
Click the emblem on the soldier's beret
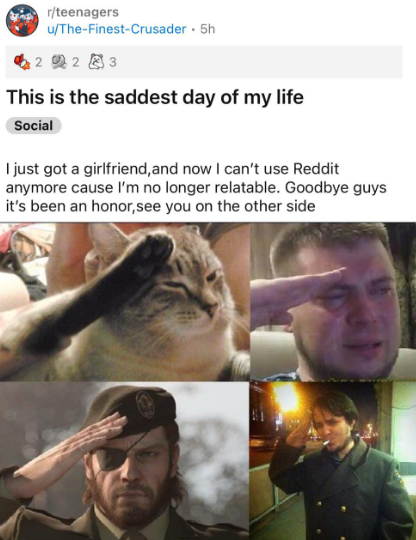pos(145,404)
